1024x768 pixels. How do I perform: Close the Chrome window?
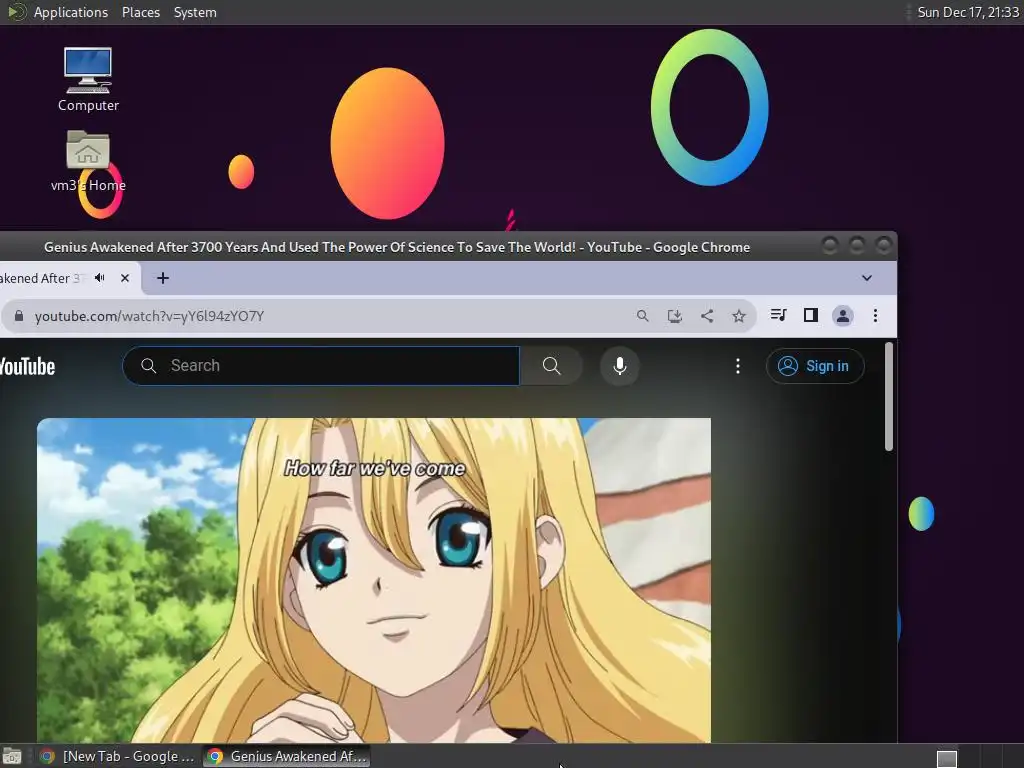click(x=883, y=245)
